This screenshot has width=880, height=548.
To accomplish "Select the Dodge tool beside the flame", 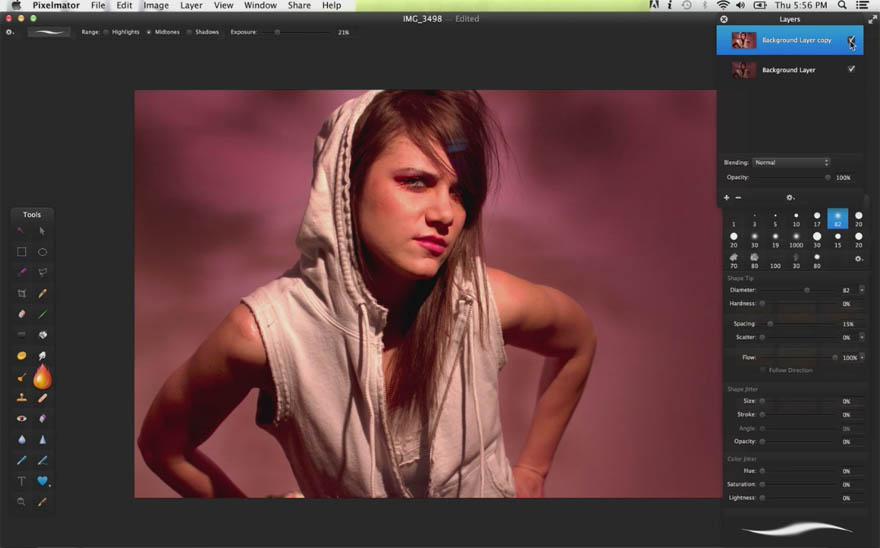I will coord(21,377).
